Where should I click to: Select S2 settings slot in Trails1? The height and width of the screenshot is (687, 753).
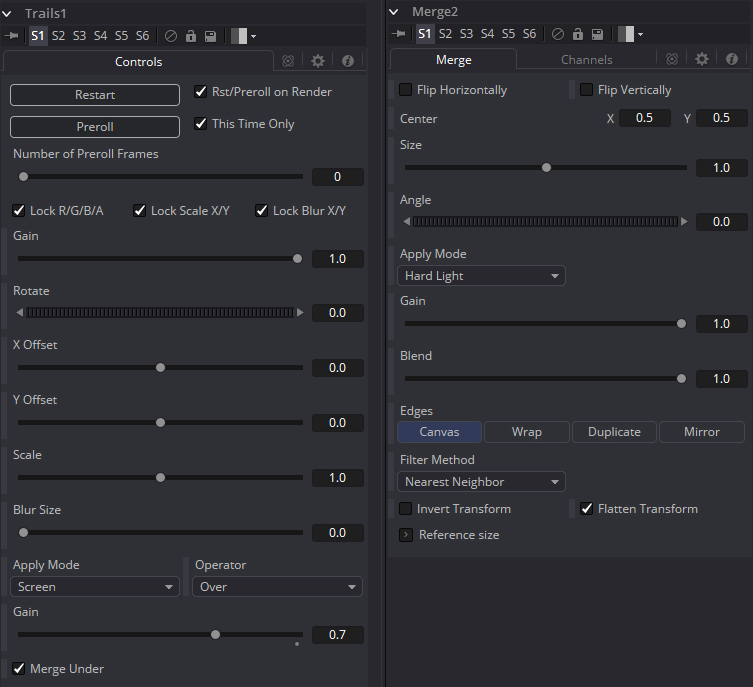58,36
